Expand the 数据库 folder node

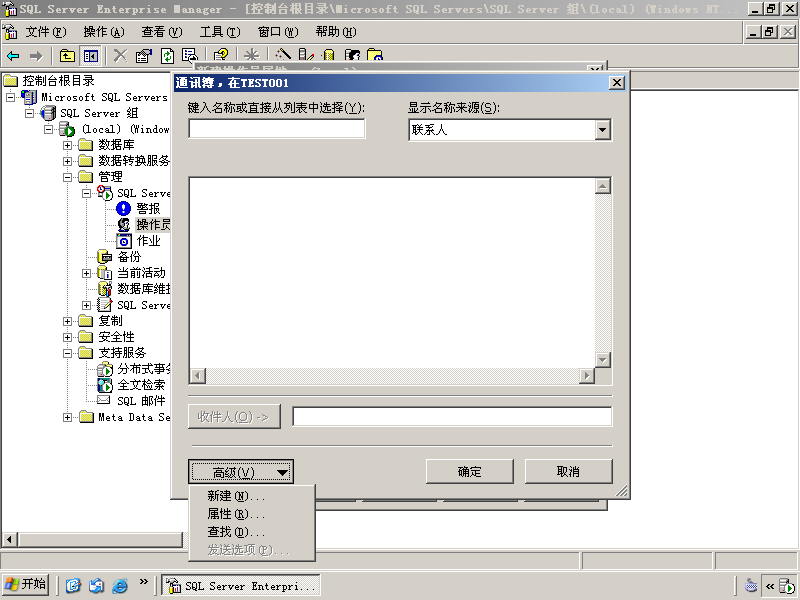[67, 145]
